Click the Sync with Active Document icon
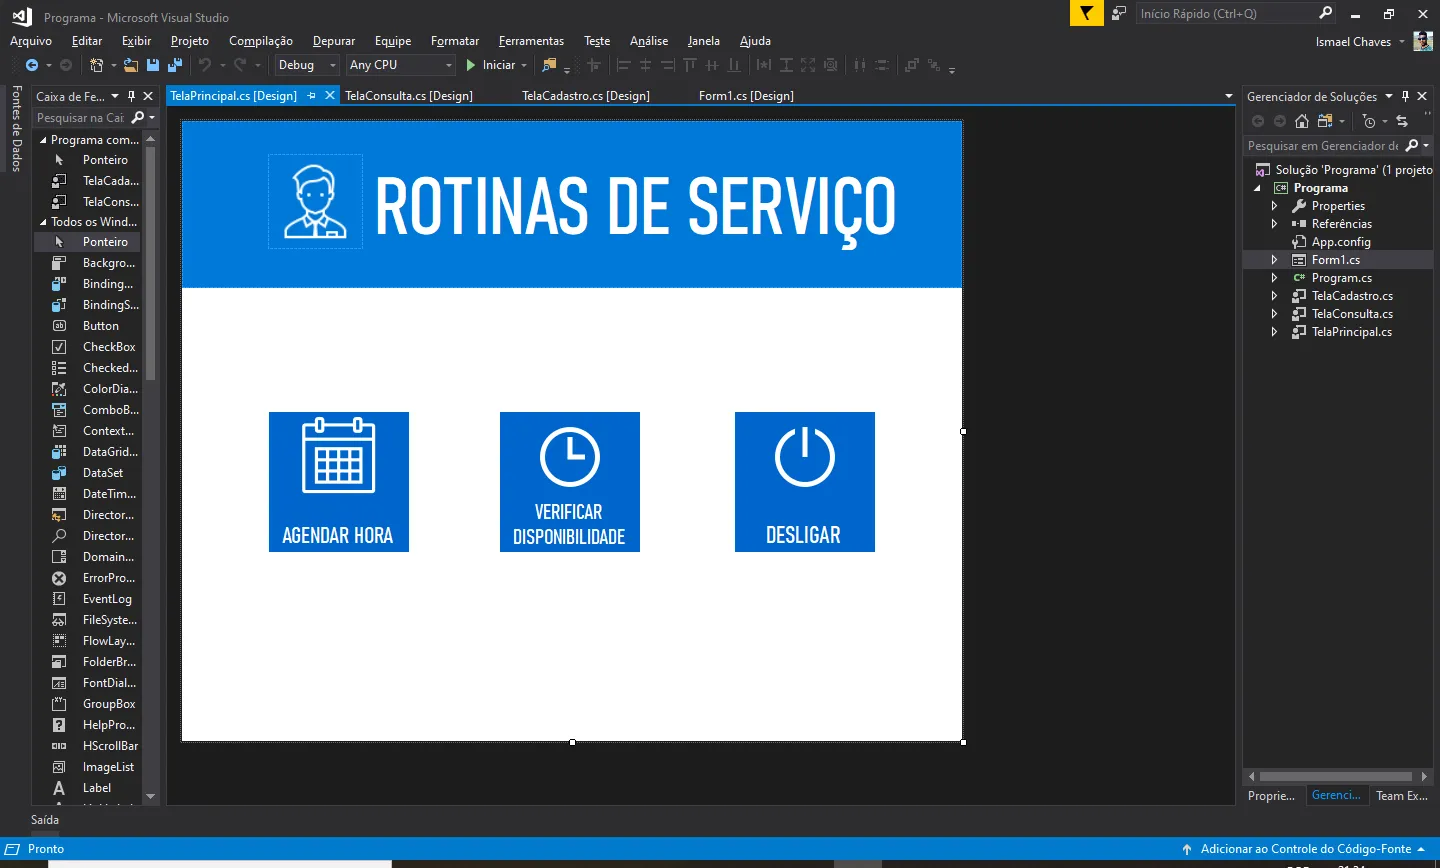Screen dimensions: 1440x868 1402,121
